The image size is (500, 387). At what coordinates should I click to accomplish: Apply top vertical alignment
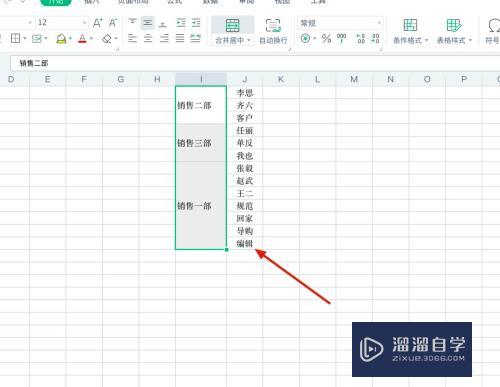132,23
